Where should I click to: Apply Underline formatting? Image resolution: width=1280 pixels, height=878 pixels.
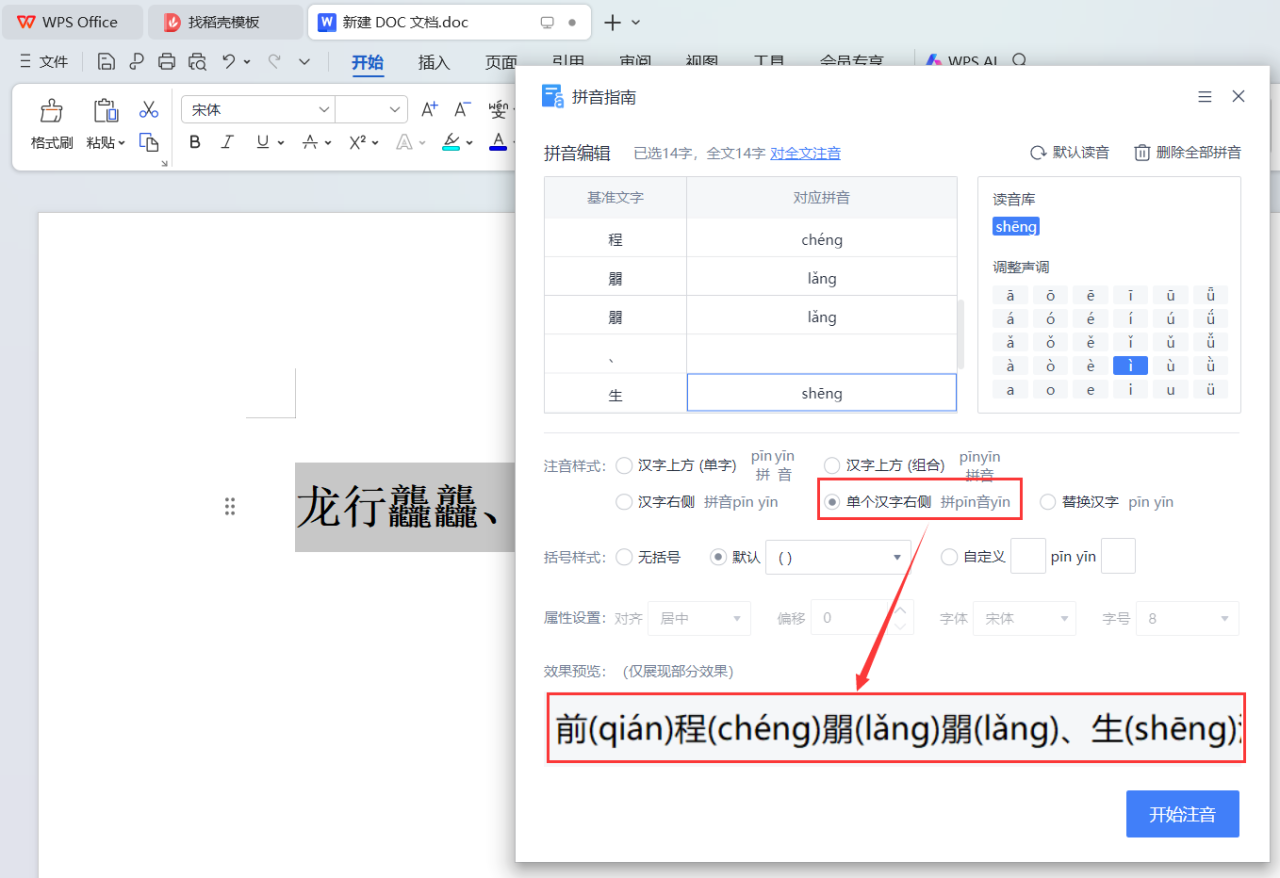tap(263, 142)
